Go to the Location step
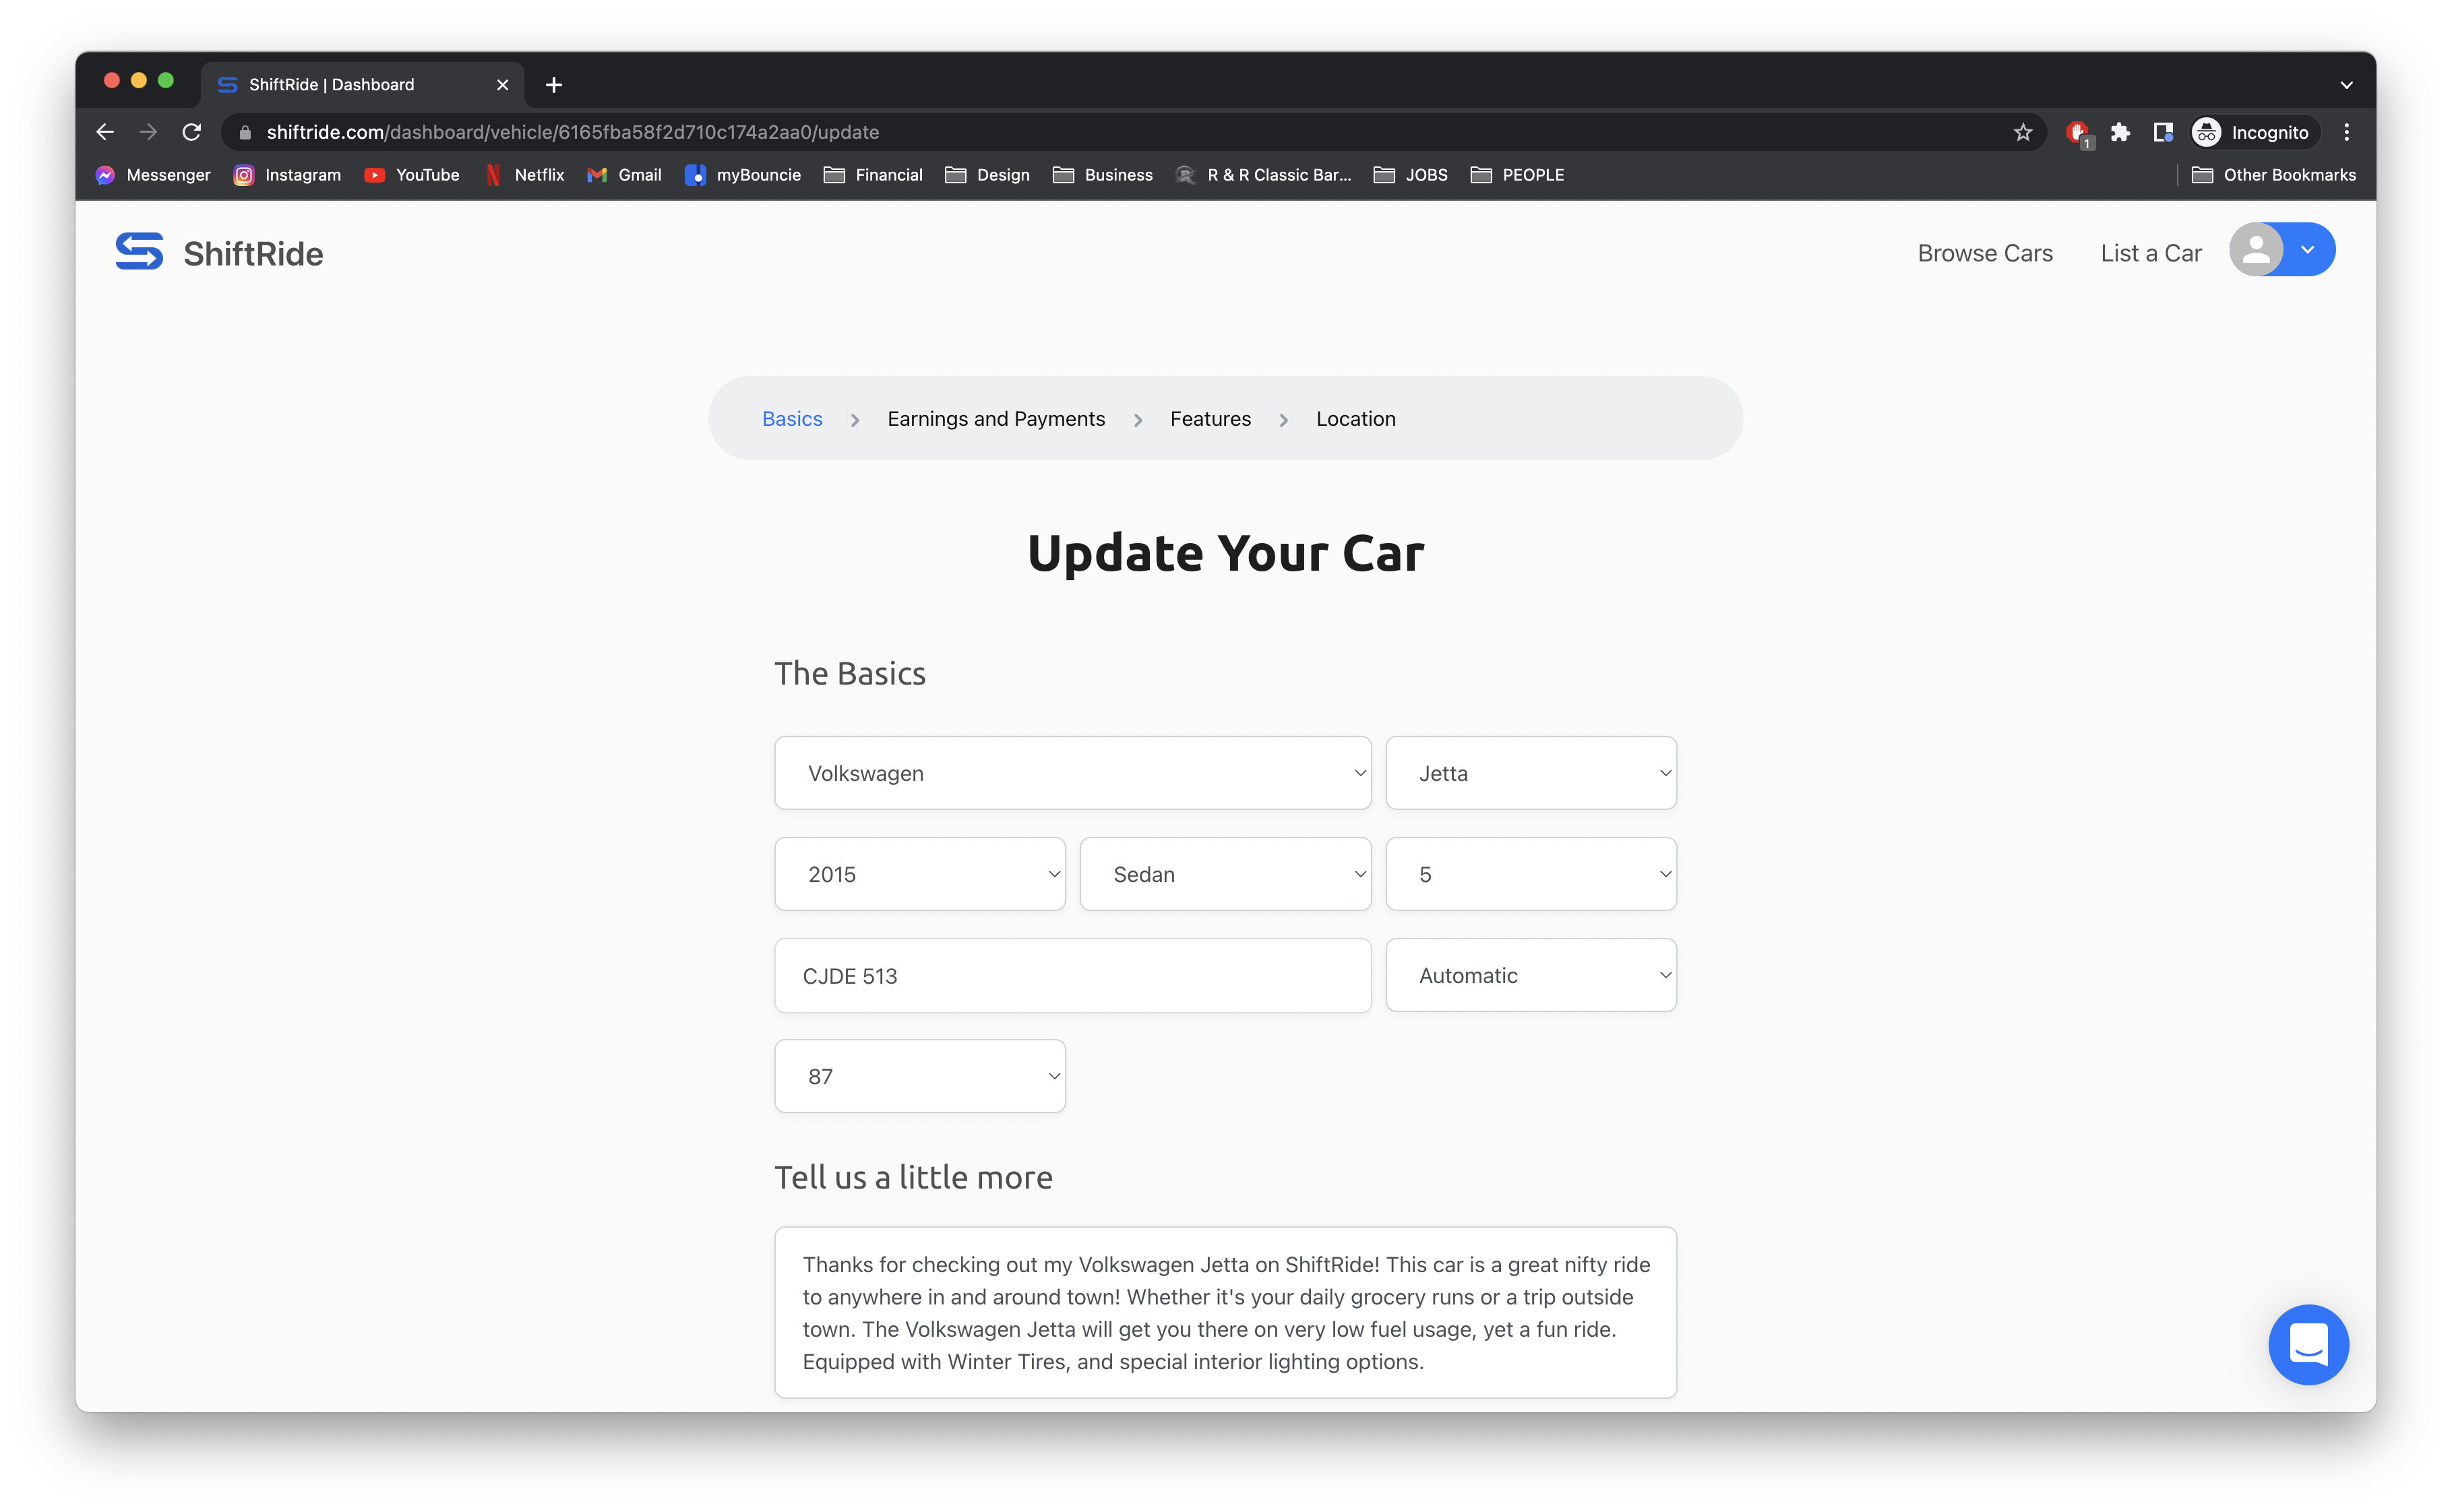 1355,418
